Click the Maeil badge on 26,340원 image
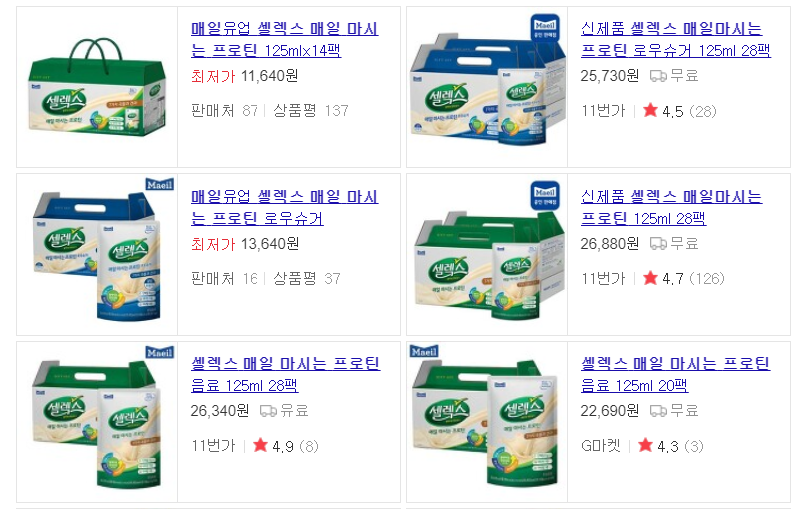Screen dimensions: 799x509 pos(159,352)
